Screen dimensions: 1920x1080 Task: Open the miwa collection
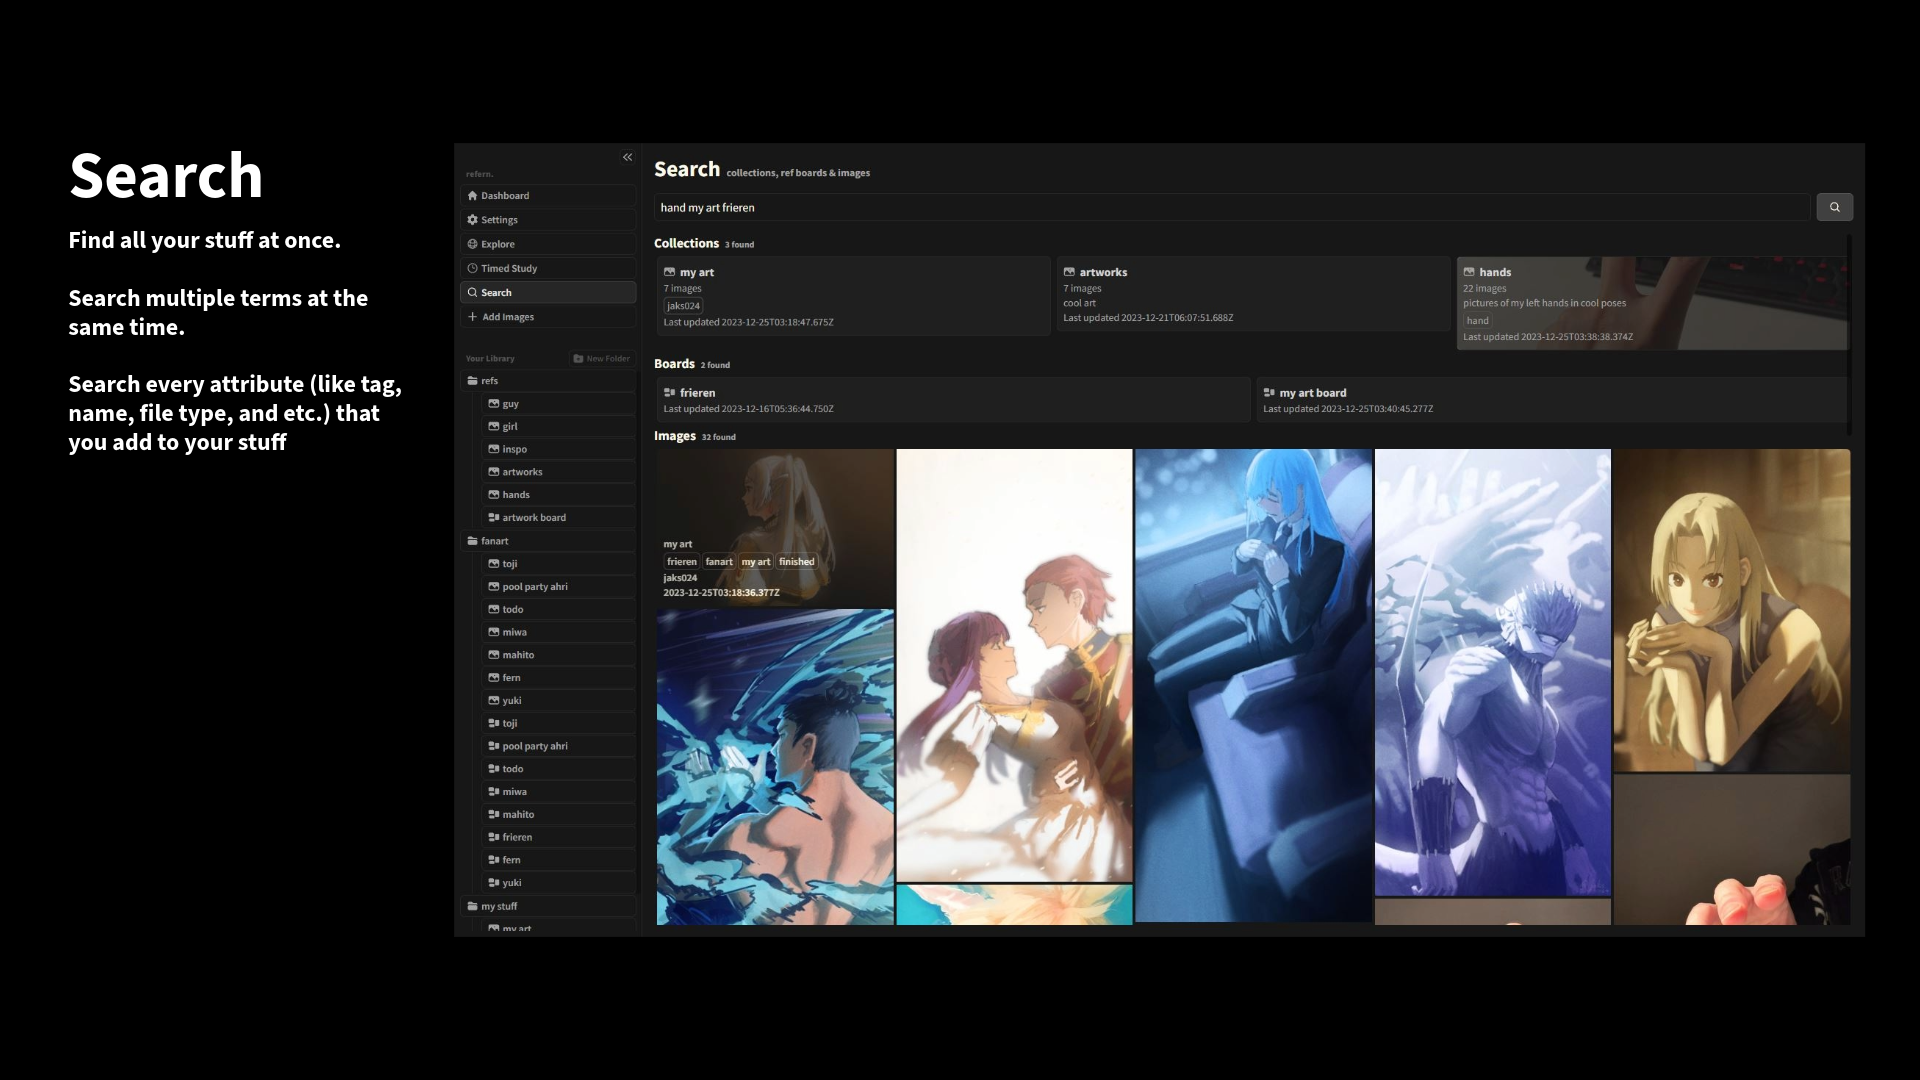point(560,632)
